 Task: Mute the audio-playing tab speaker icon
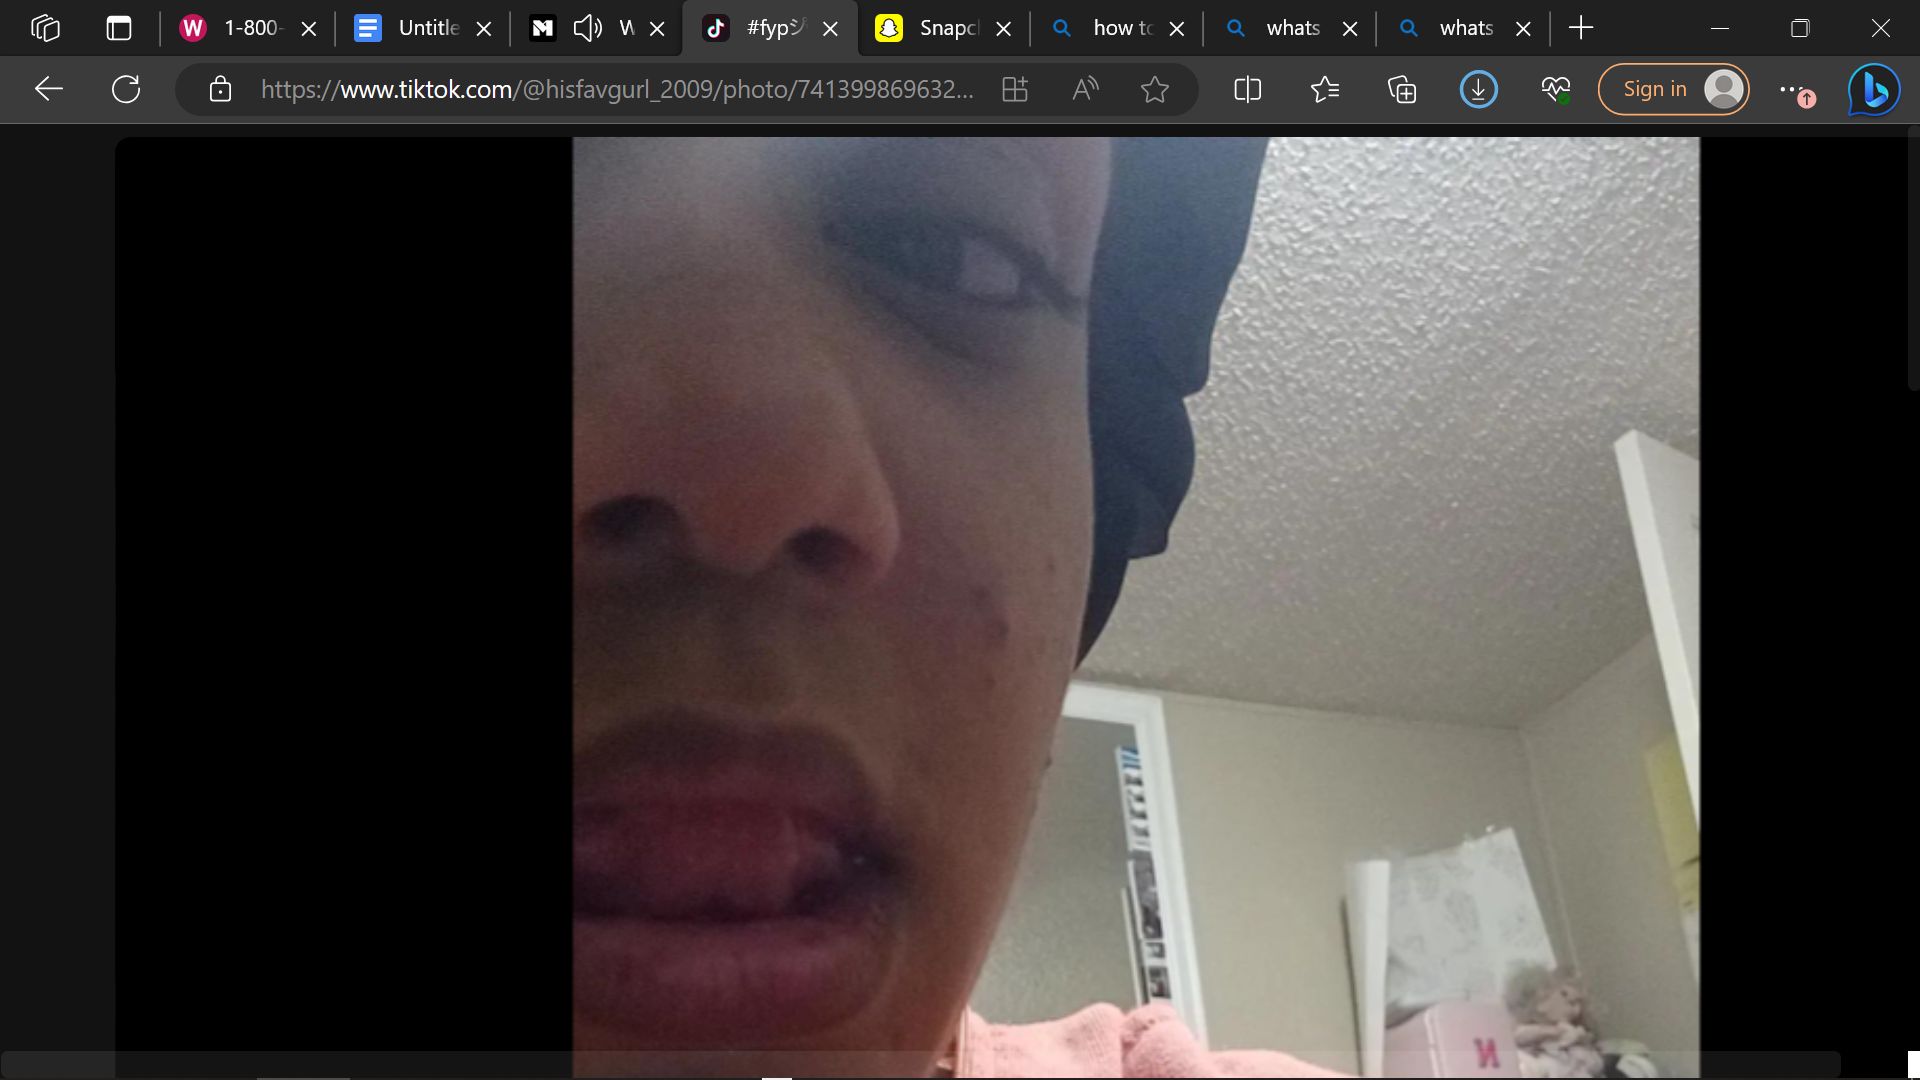pyautogui.click(x=587, y=28)
